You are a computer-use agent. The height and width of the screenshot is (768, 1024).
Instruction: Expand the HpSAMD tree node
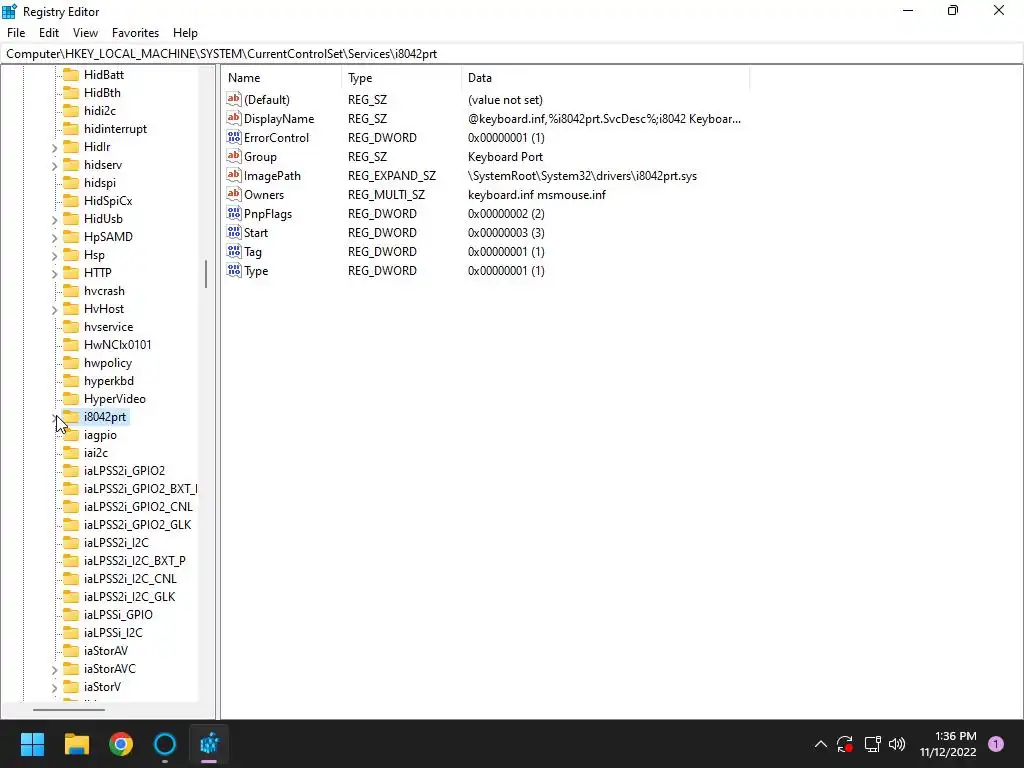click(x=55, y=238)
